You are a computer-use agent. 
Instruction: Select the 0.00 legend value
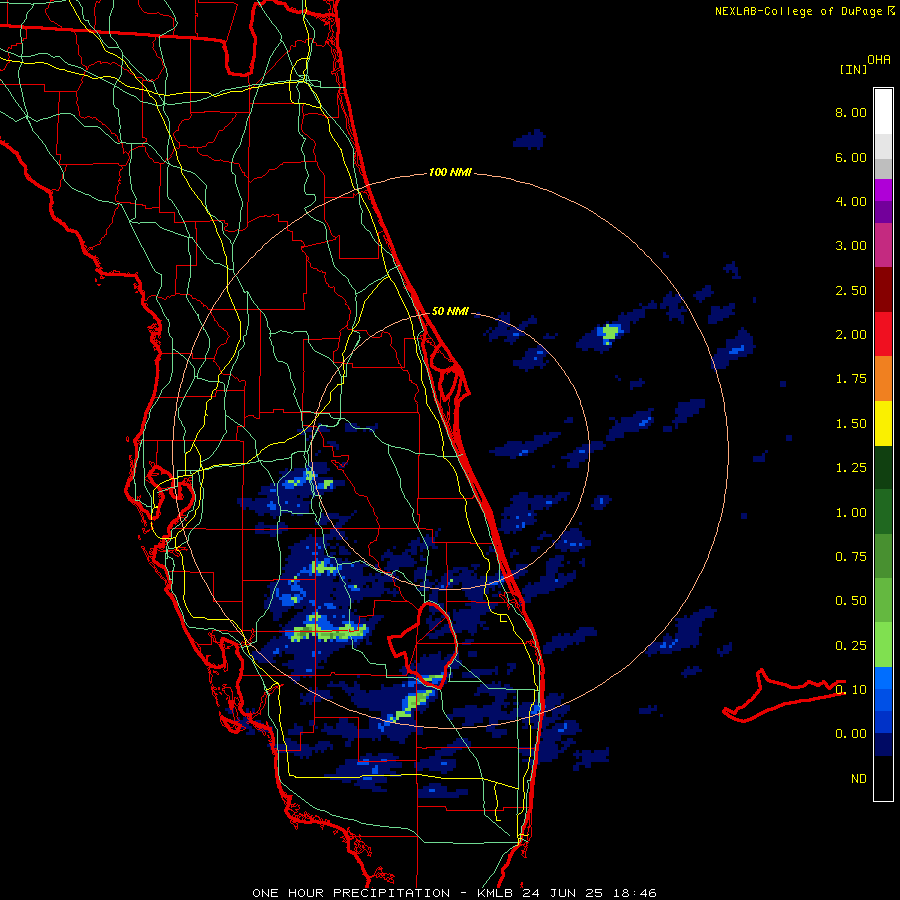coord(851,734)
